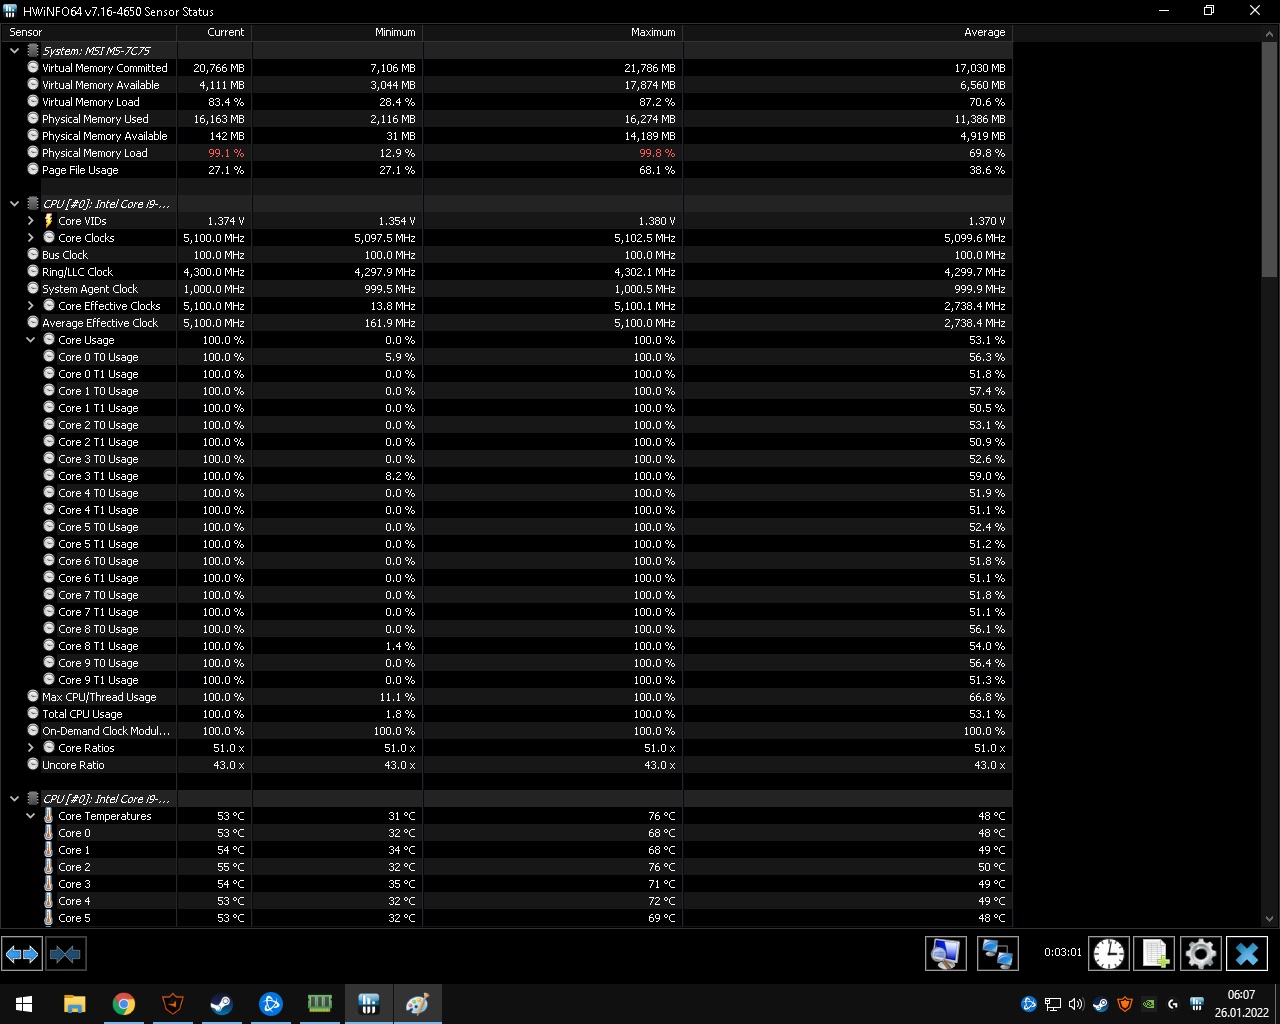
Task: Open the summary monitor icon in bottom toolbar
Action: click(x=945, y=954)
